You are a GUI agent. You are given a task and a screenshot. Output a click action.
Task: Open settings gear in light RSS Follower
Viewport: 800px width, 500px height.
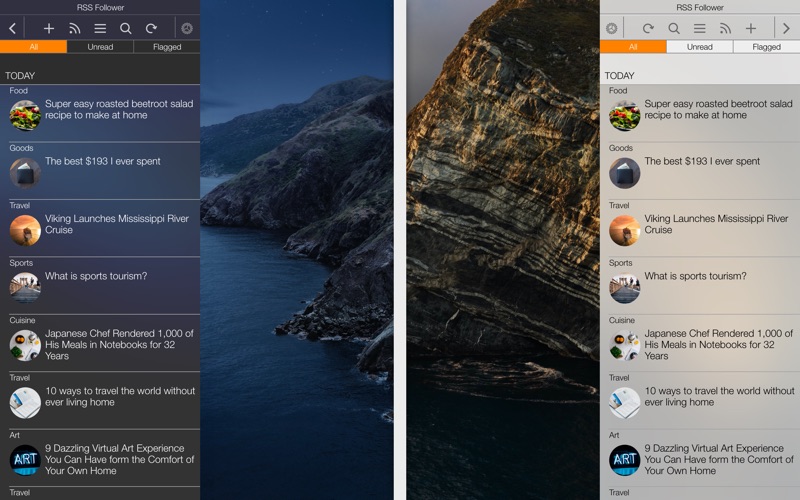coord(611,29)
